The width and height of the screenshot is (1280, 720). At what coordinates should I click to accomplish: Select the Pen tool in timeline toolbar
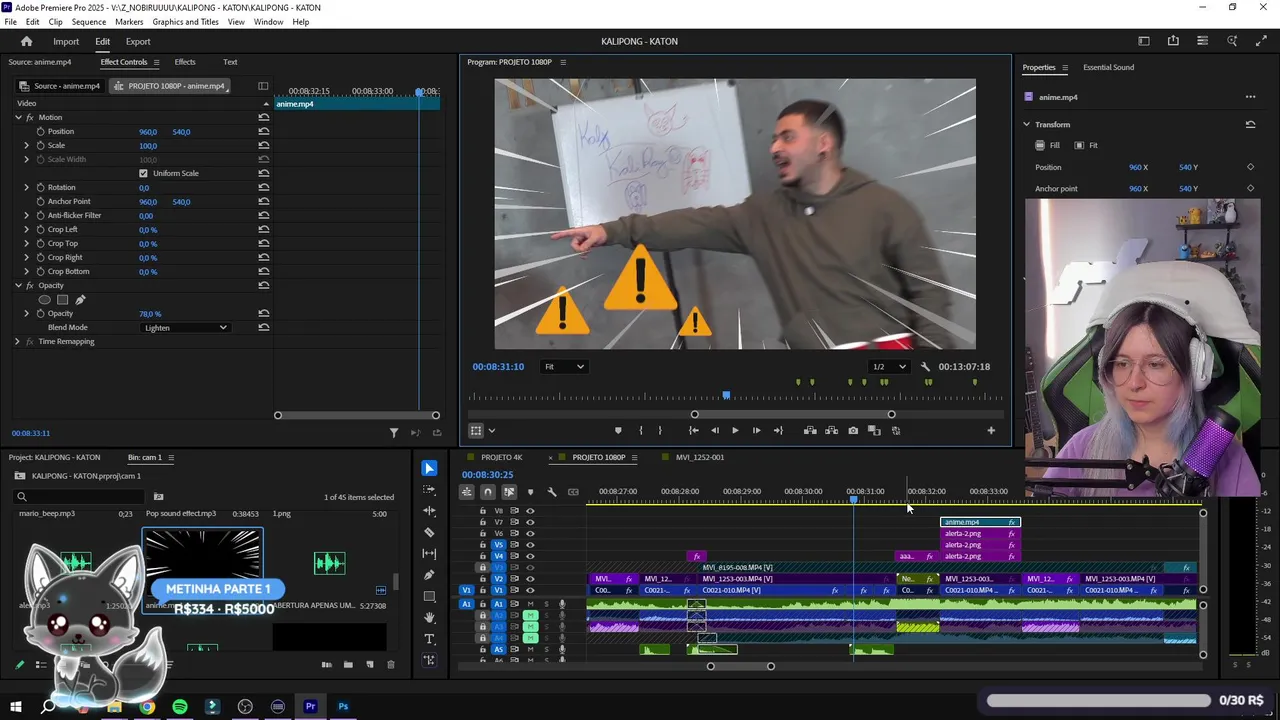point(429,575)
